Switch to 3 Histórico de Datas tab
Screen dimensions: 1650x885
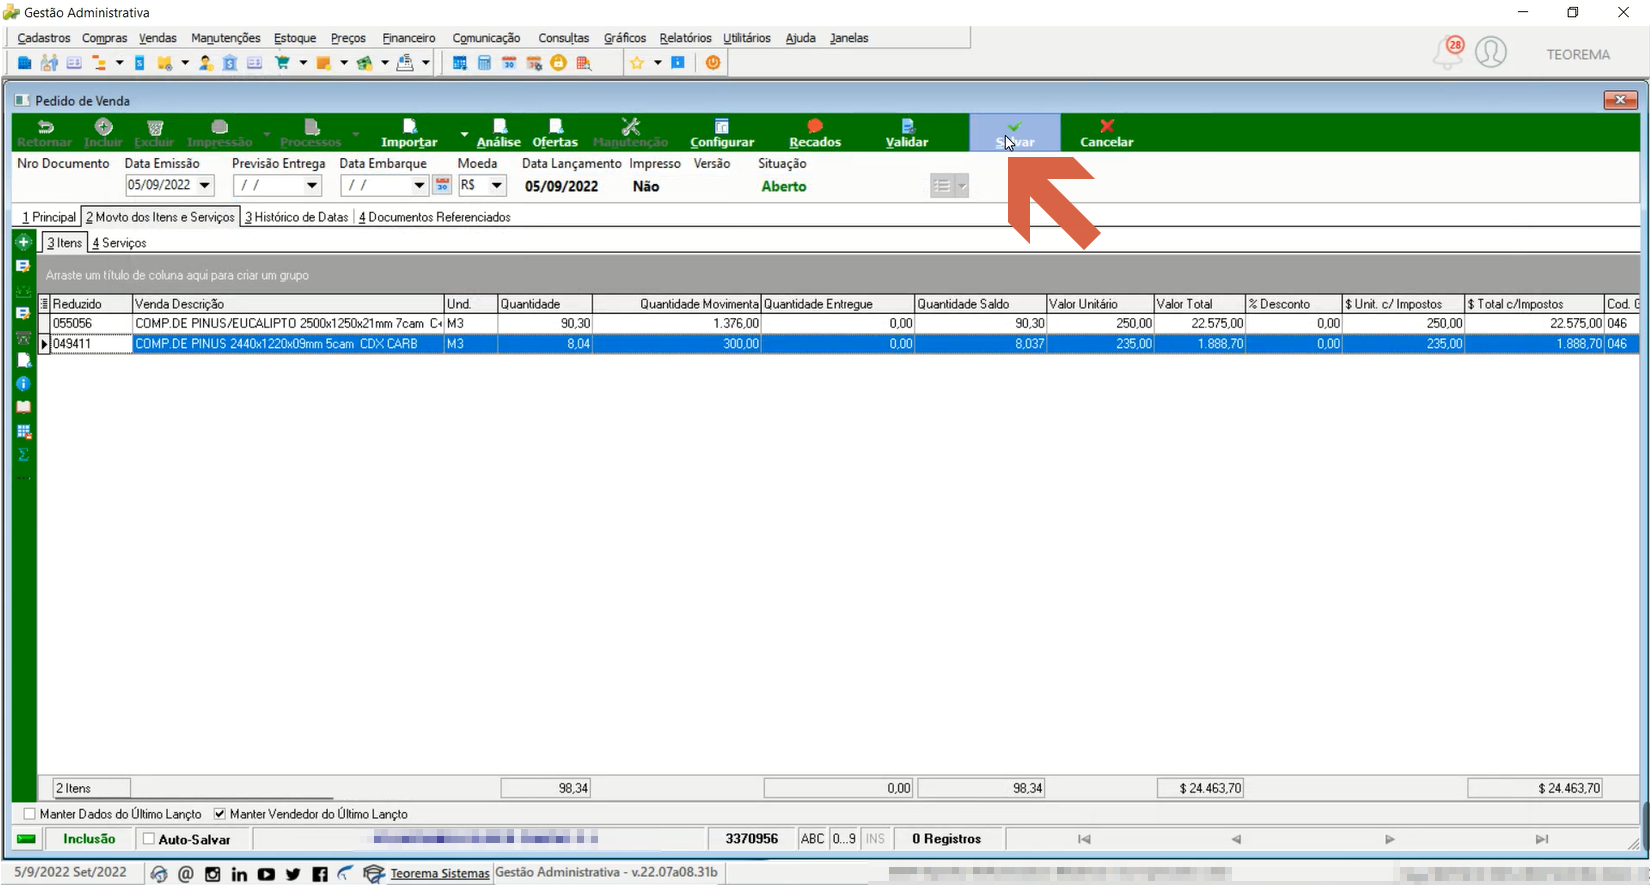point(297,217)
